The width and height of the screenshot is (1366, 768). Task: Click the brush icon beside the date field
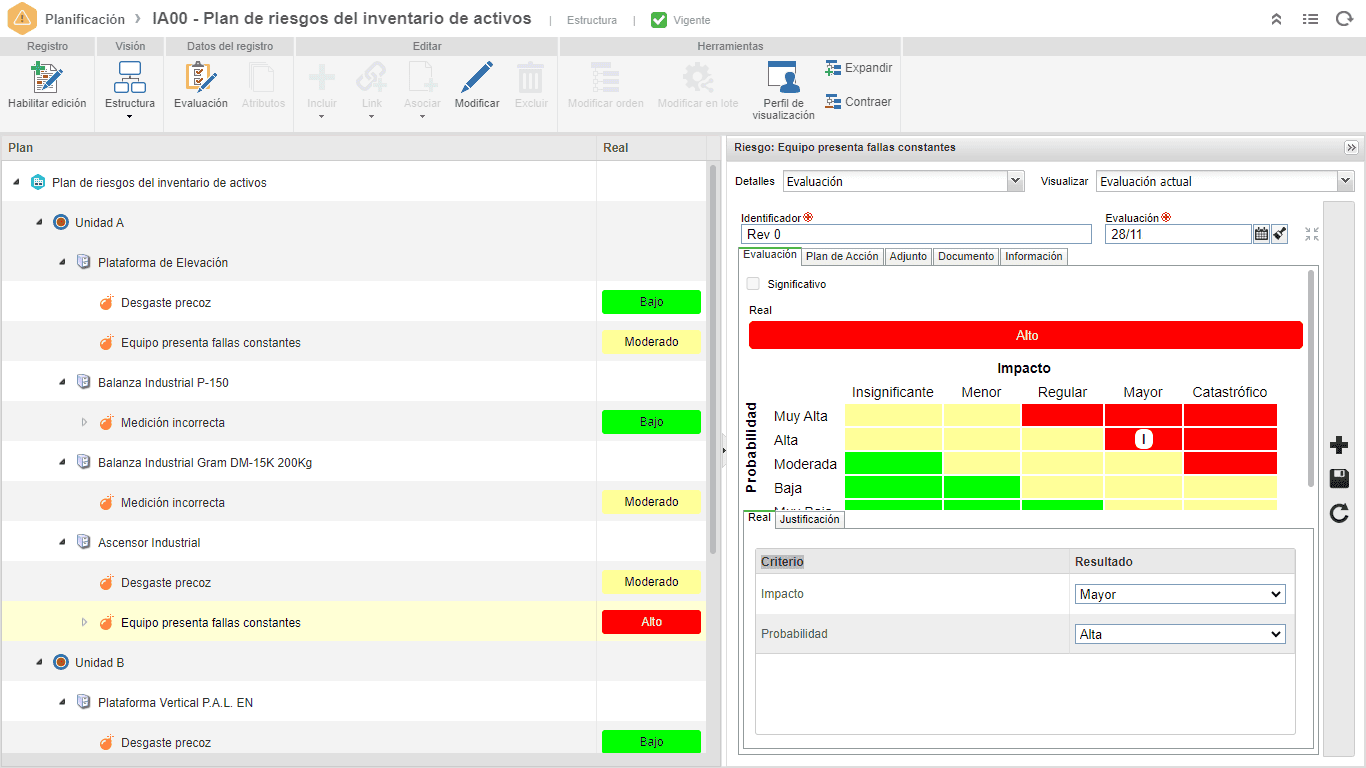click(1280, 234)
